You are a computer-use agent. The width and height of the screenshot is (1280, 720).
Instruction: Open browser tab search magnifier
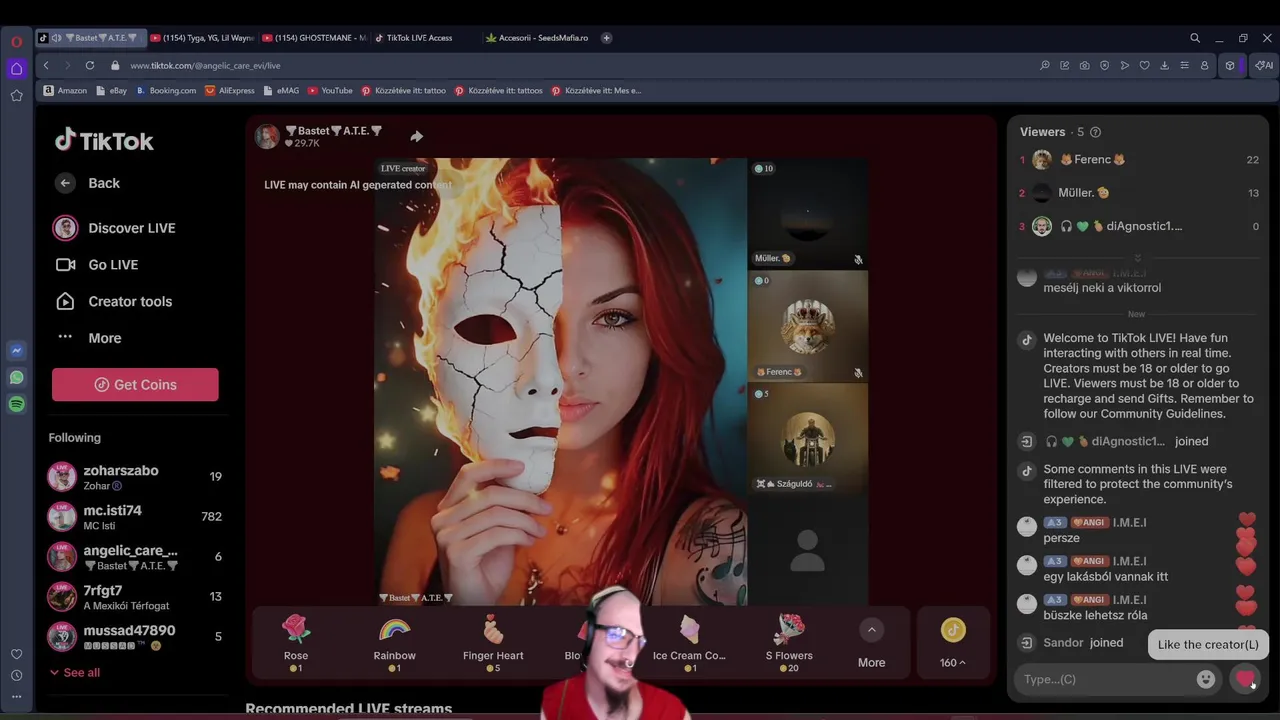click(1195, 38)
